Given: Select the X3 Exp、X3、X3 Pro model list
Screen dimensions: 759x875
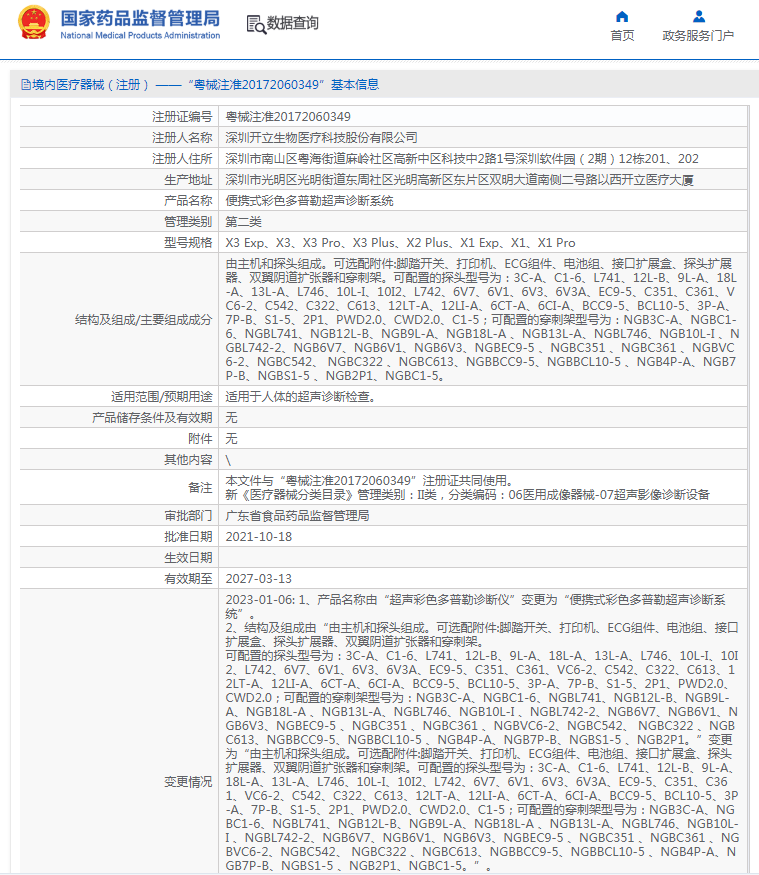Looking at the screenshot, I should [x=400, y=243].
